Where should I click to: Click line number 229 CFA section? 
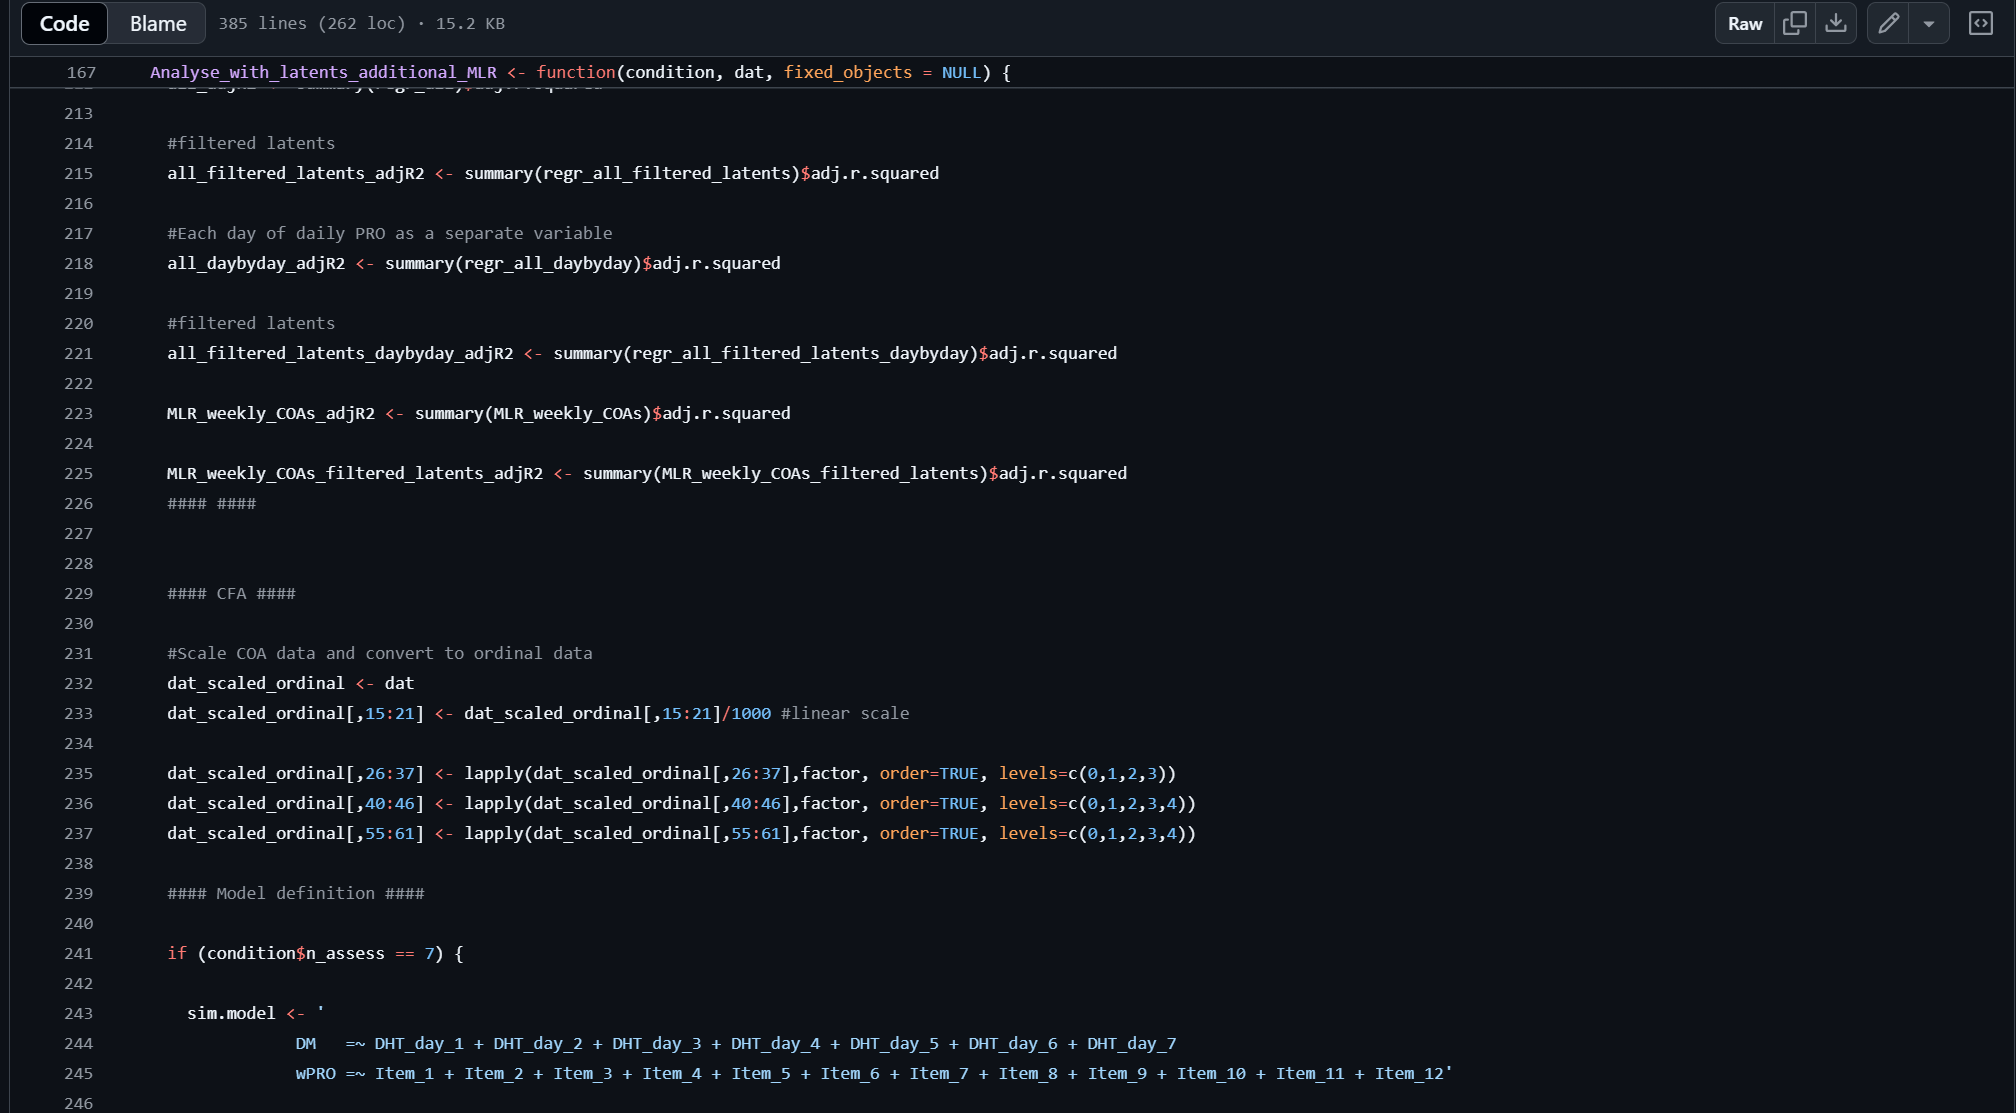pos(79,593)
